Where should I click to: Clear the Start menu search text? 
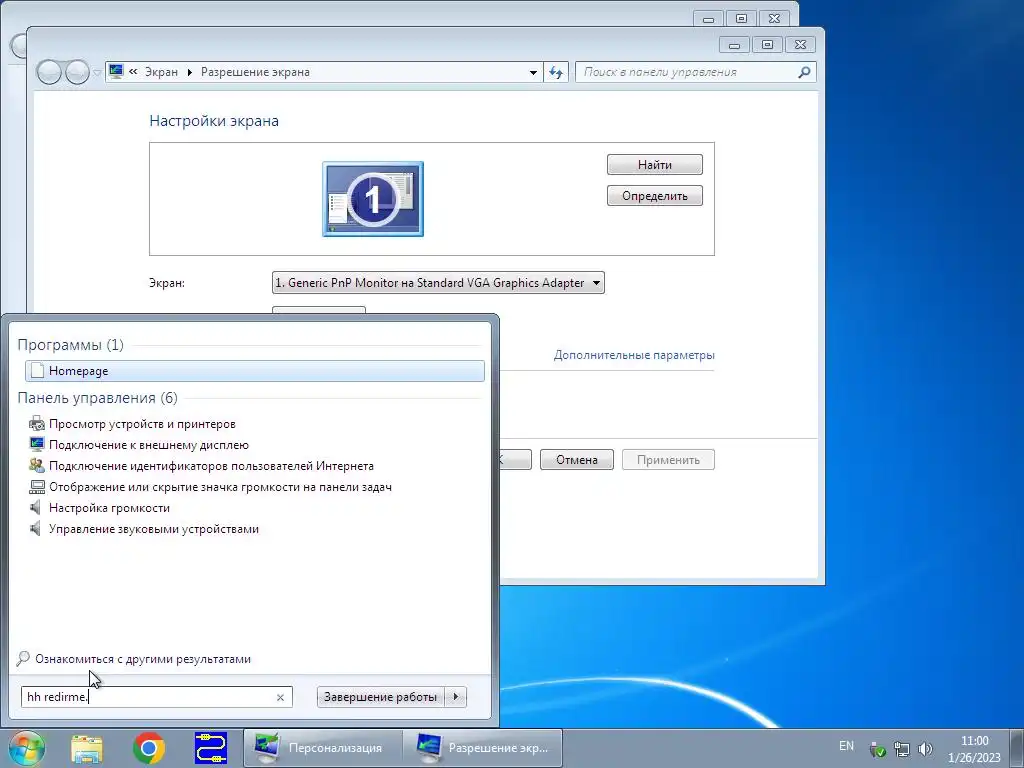click(280, 697)
